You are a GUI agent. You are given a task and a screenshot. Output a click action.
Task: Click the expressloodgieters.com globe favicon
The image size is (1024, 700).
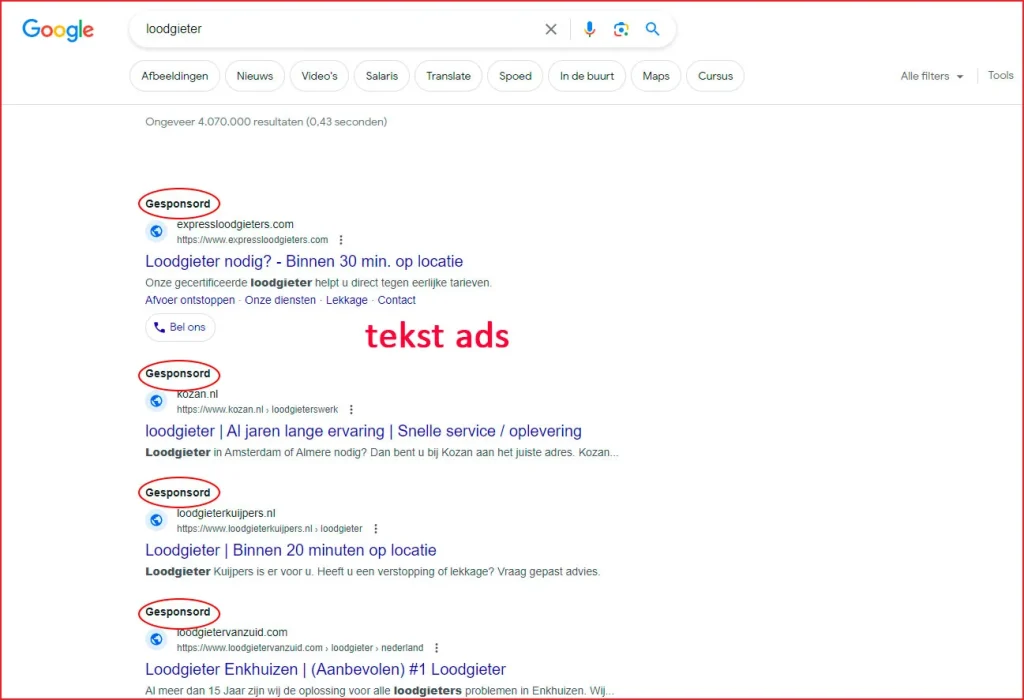pos(156,232)
